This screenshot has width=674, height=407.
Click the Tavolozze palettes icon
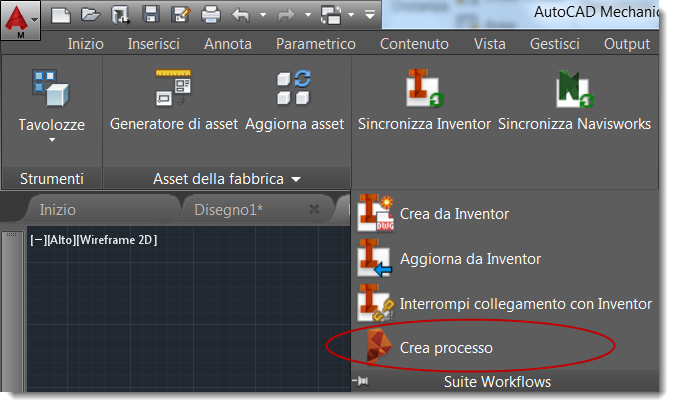tap(51, 88)
